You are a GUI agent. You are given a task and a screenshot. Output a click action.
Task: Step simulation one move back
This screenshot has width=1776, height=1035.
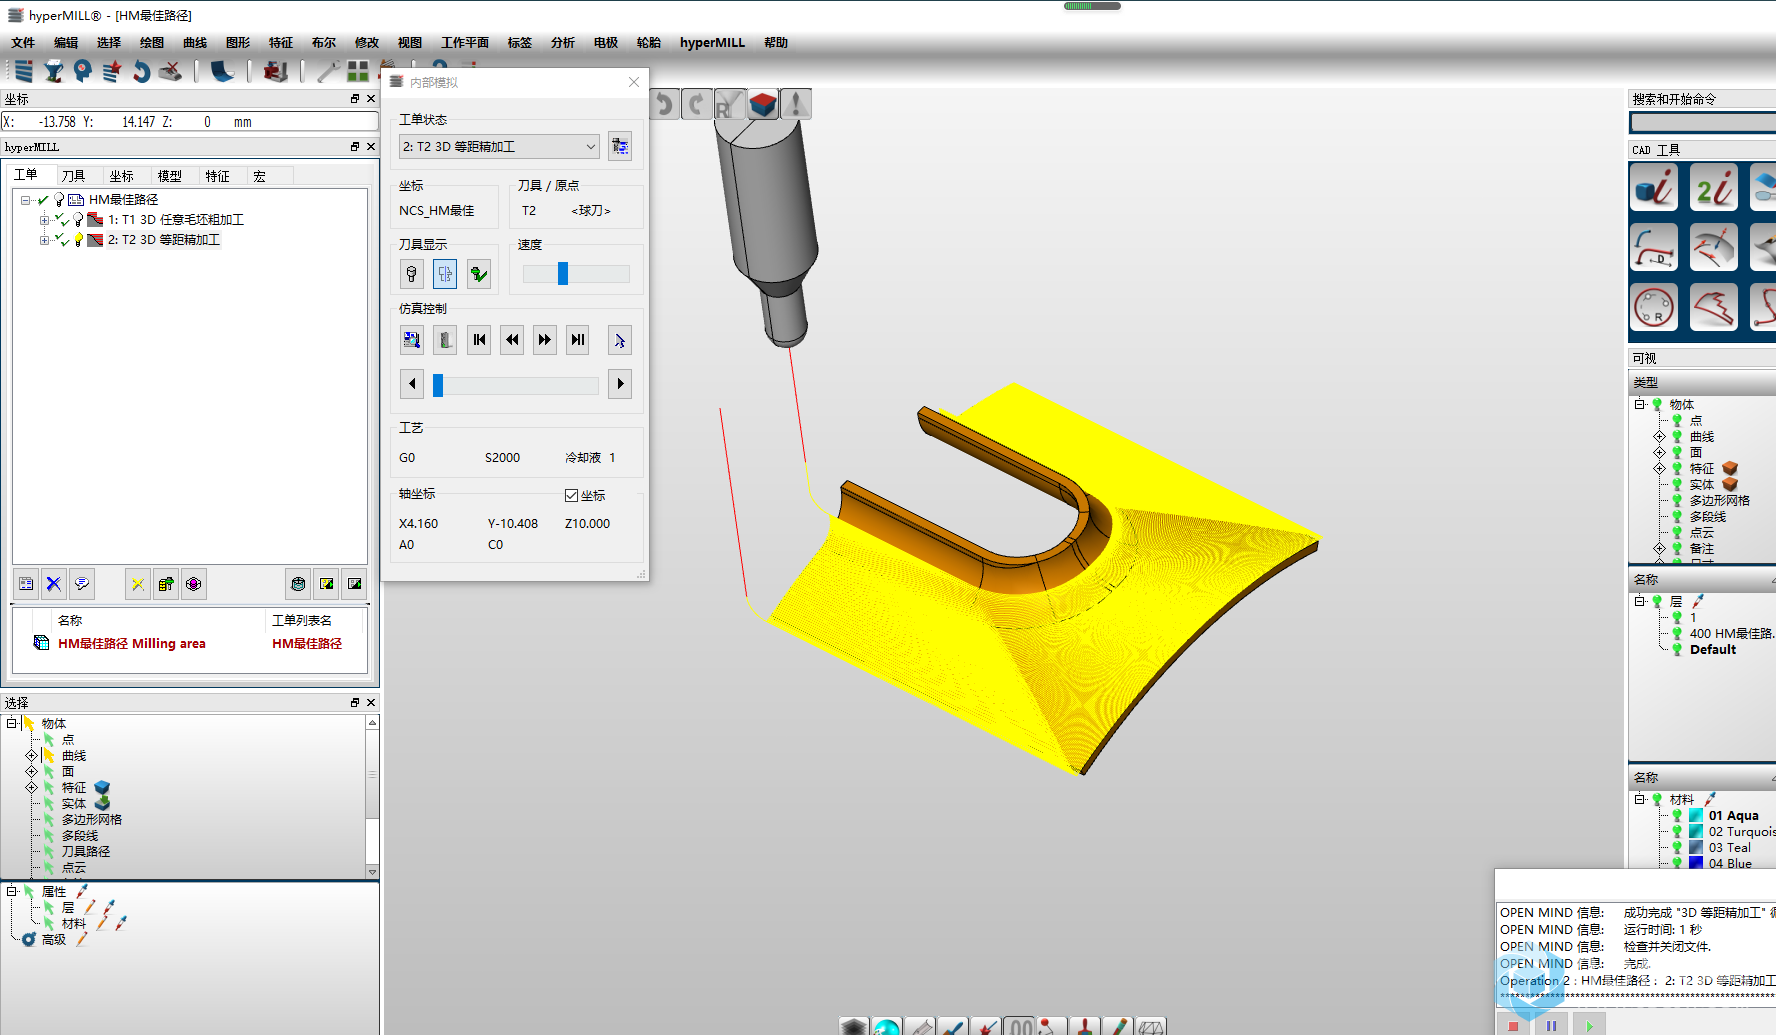pos(411,384)
